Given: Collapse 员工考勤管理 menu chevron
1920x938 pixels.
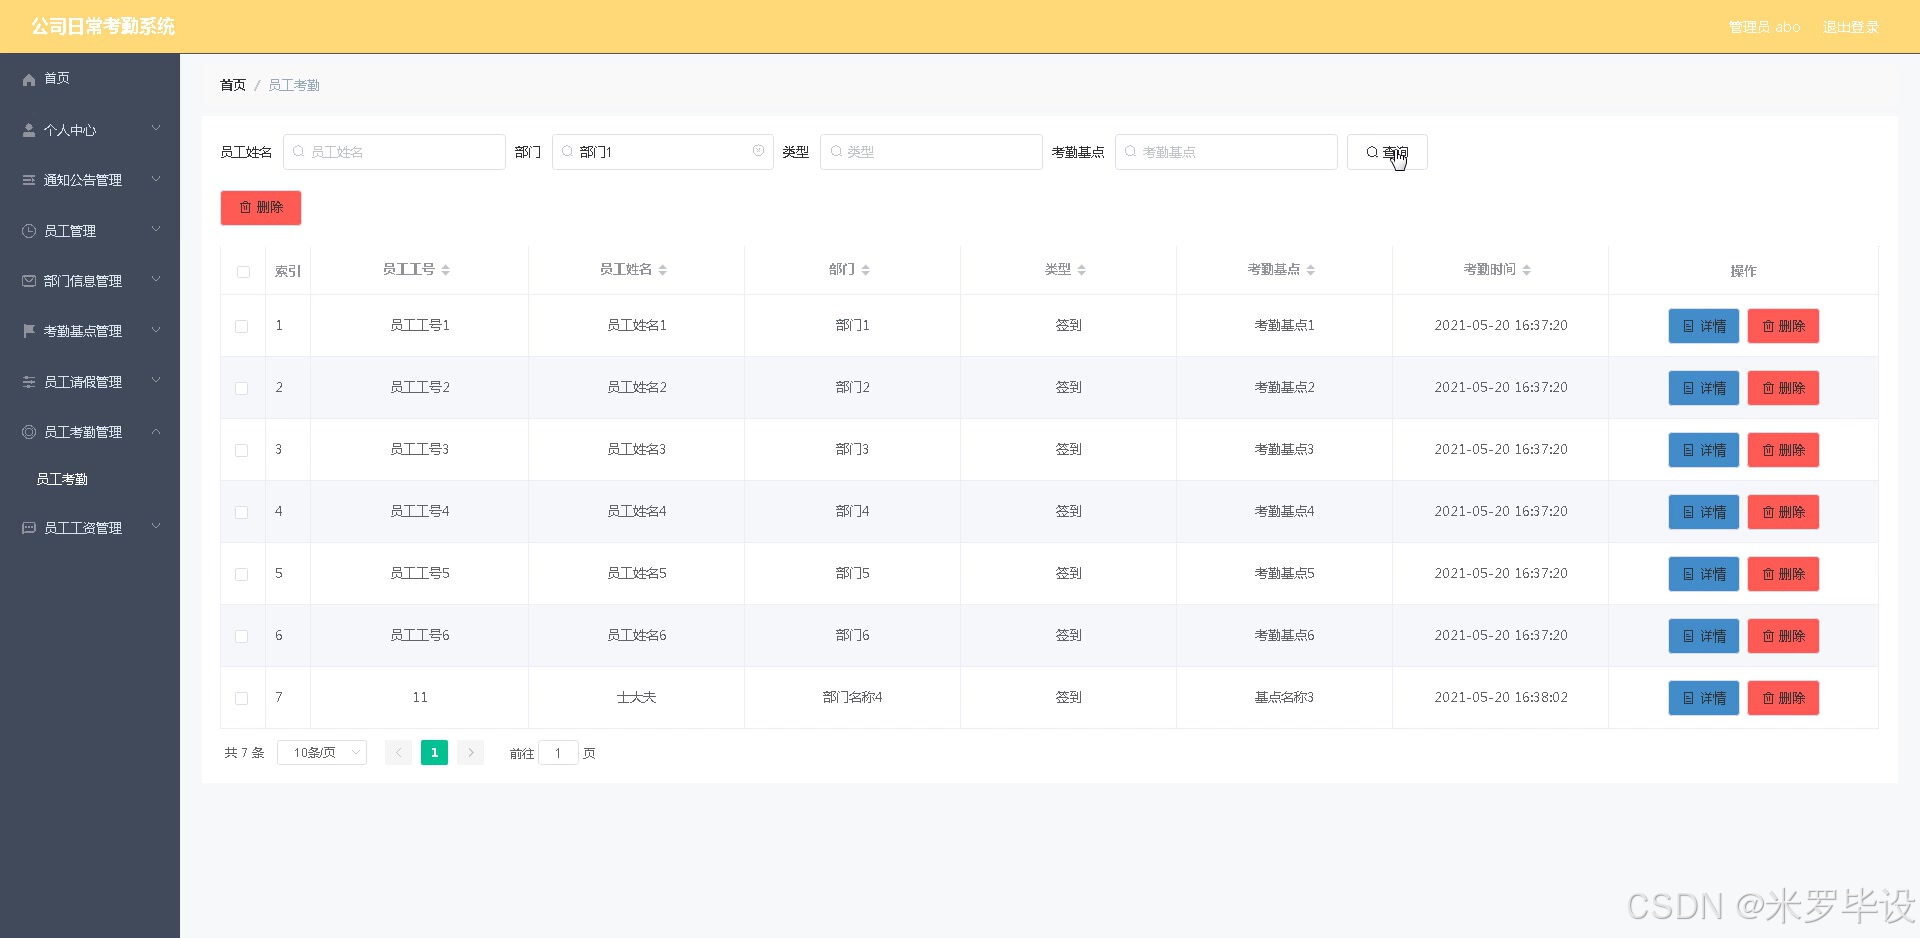Looking at the screenshot, I should click(x=156, y=431).
